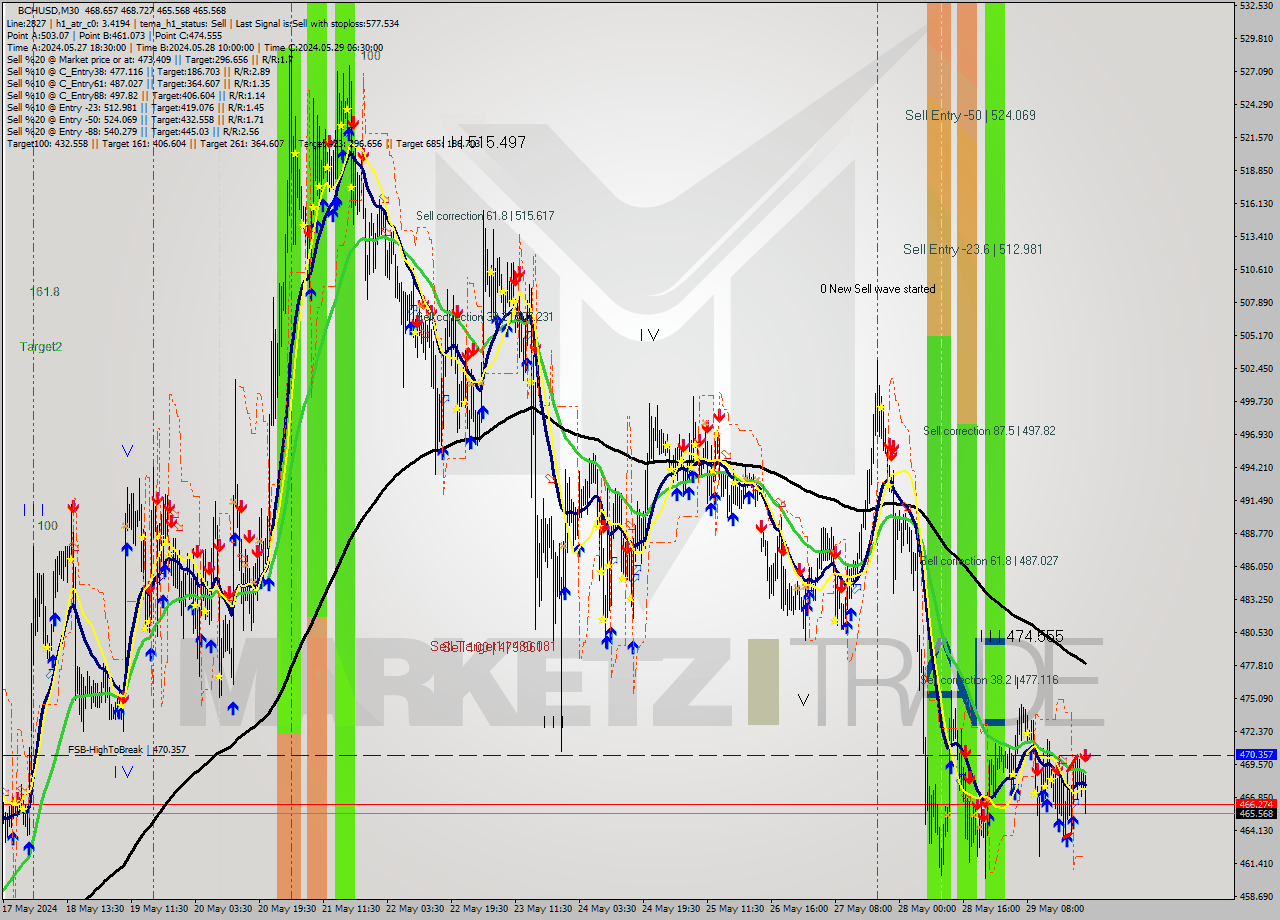The width and height of the screenshot is (1280, 920).
Task: Click the red 466.274 price tag on axis
Action: click(x=1256, y=804)
